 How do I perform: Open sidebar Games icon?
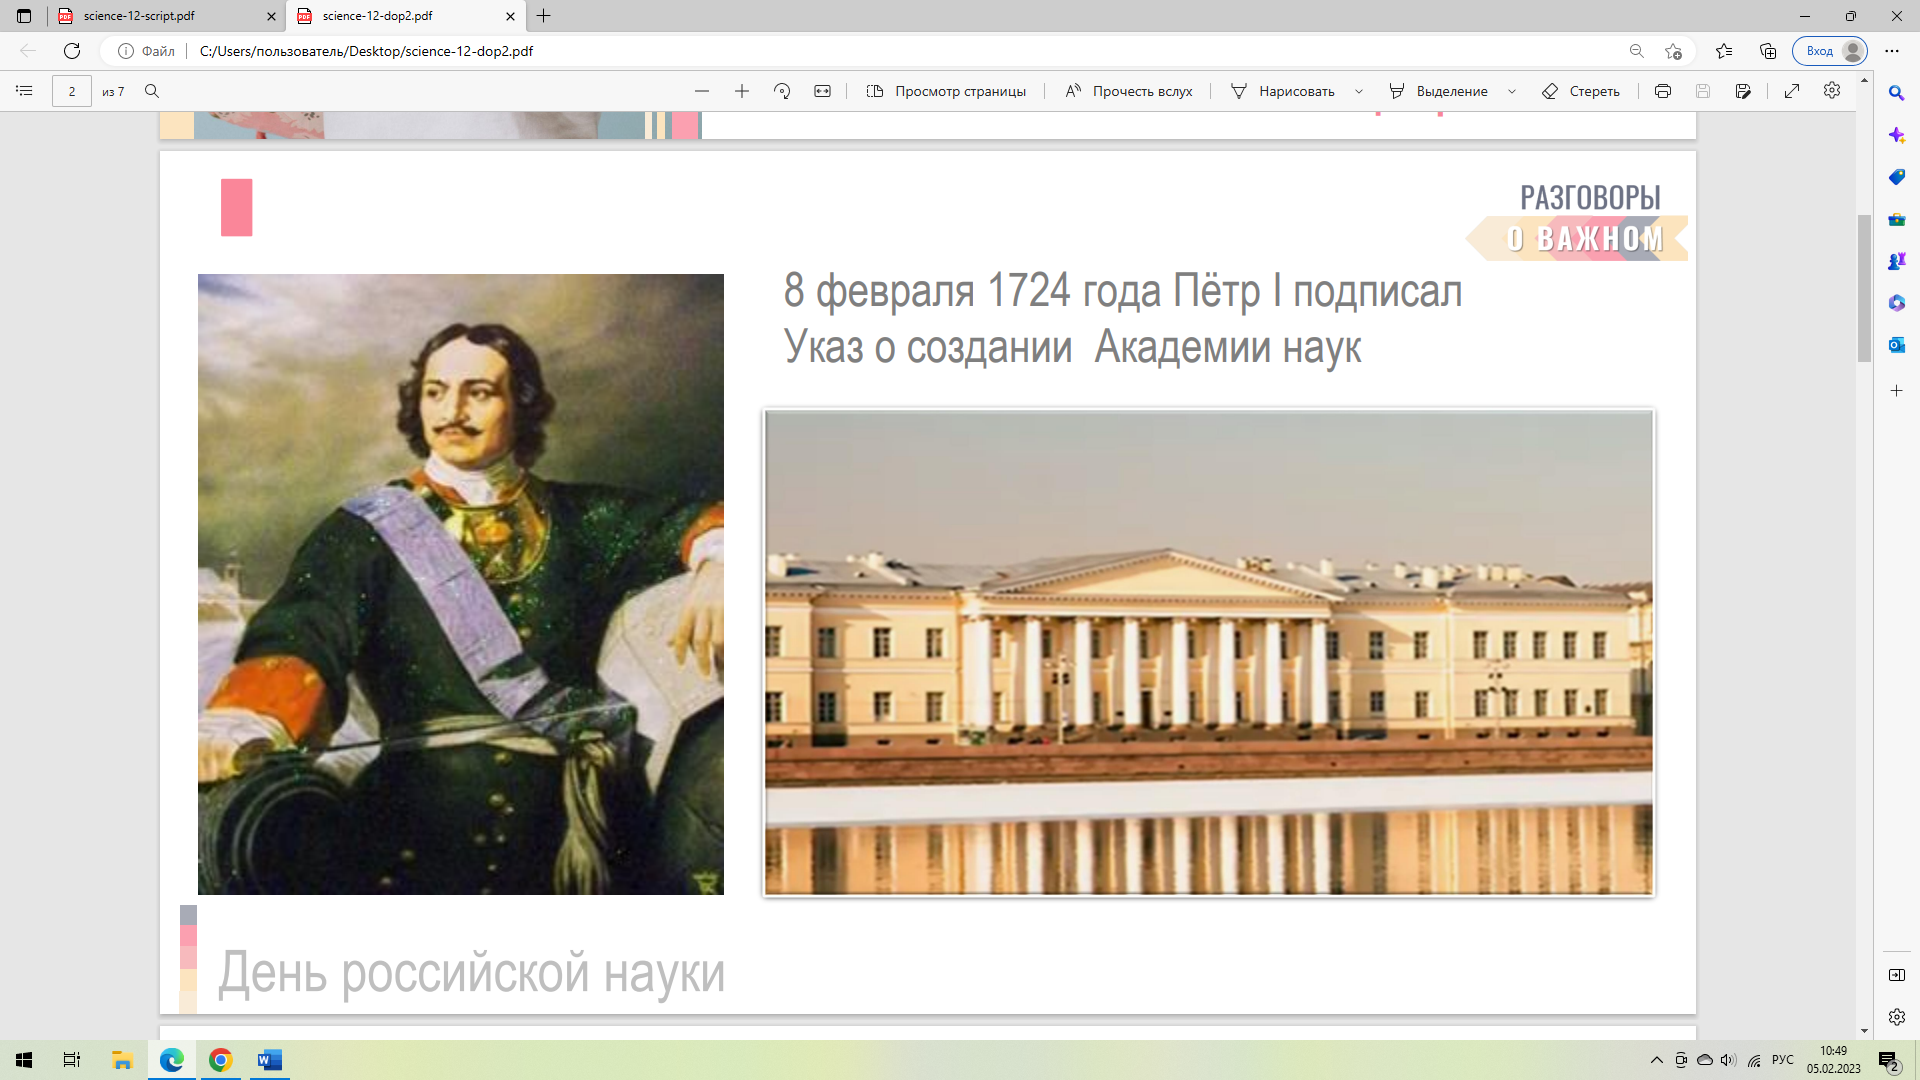pos(1896,261)
